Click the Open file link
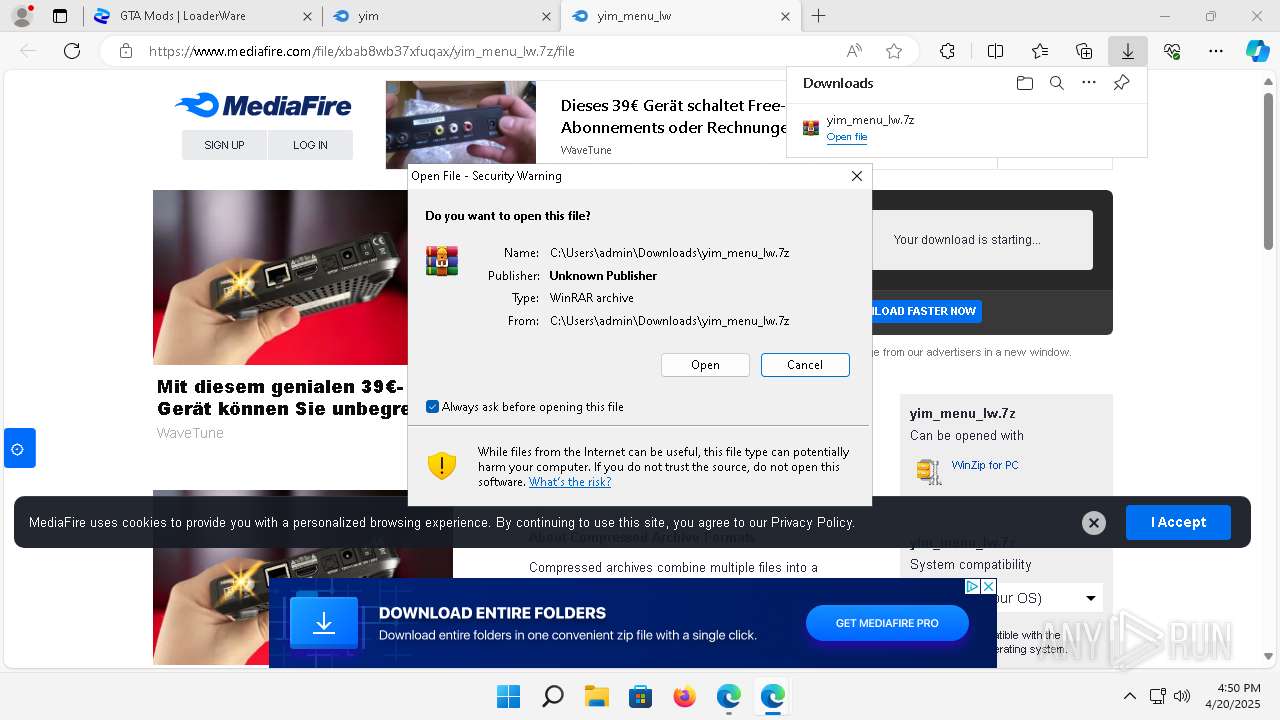Image resolution: width=1280 pixels, height=720 pixels. pos(847,137)
